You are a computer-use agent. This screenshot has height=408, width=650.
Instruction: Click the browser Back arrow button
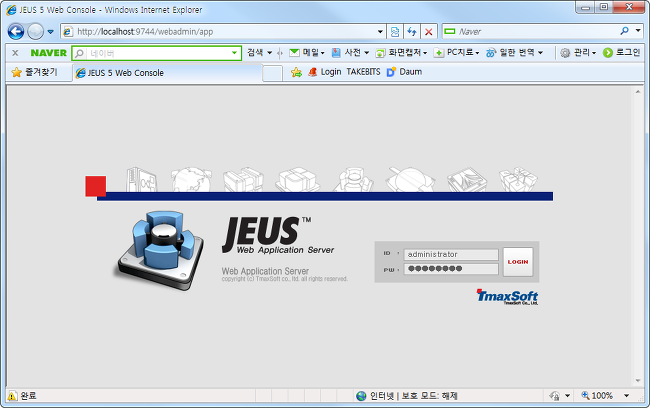[x=16, y=32]
